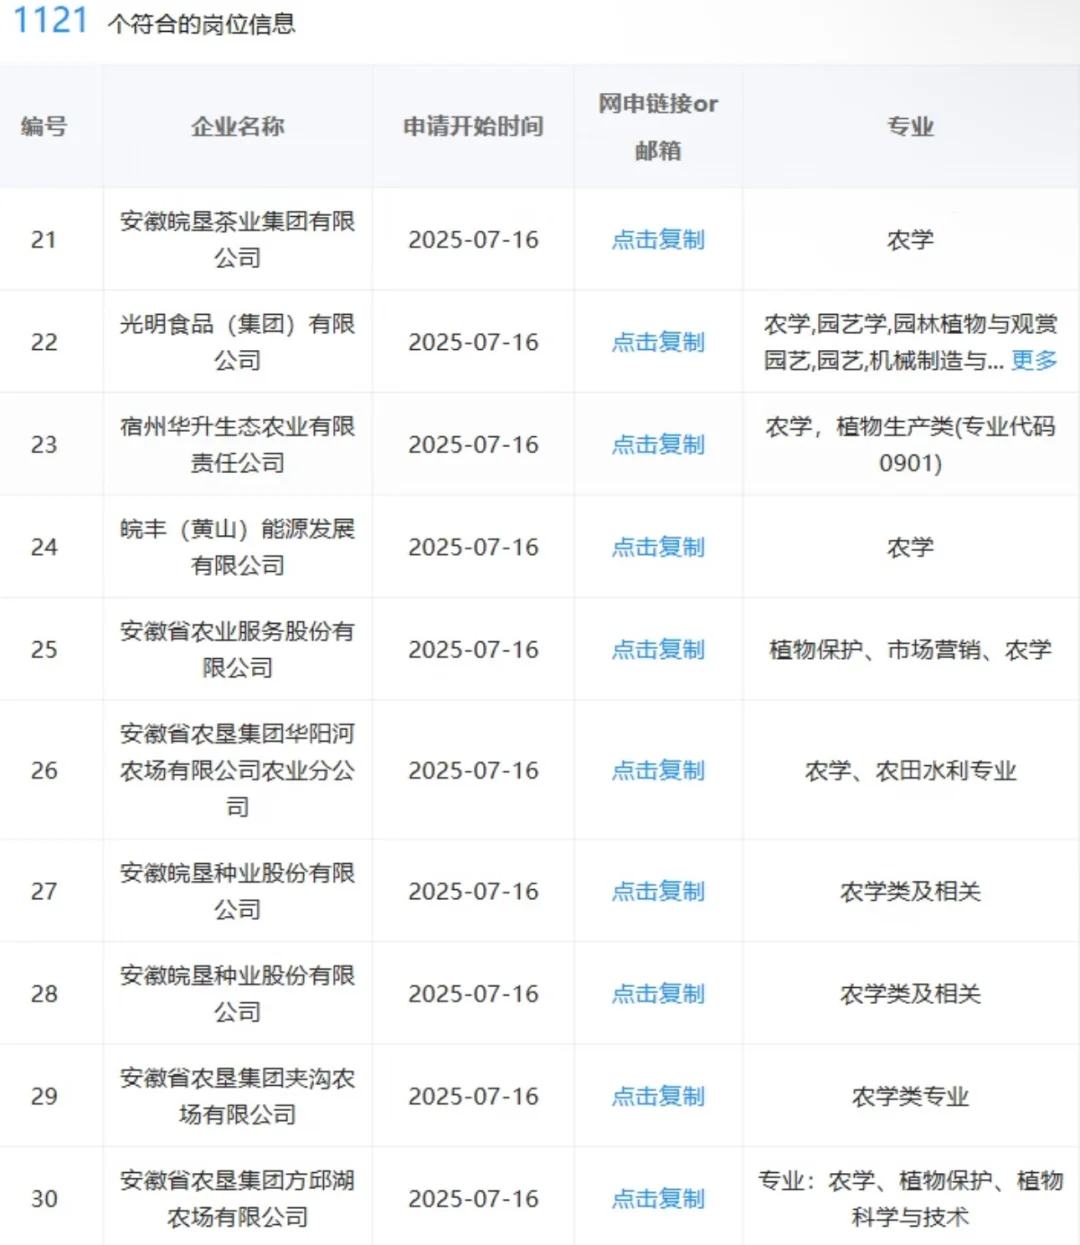Image resolution: width=1080 pixels, height=1245 pixels.
Task: Click major 专业：农学、植物保护、植物科学与技术
Action: [910, 1199]
